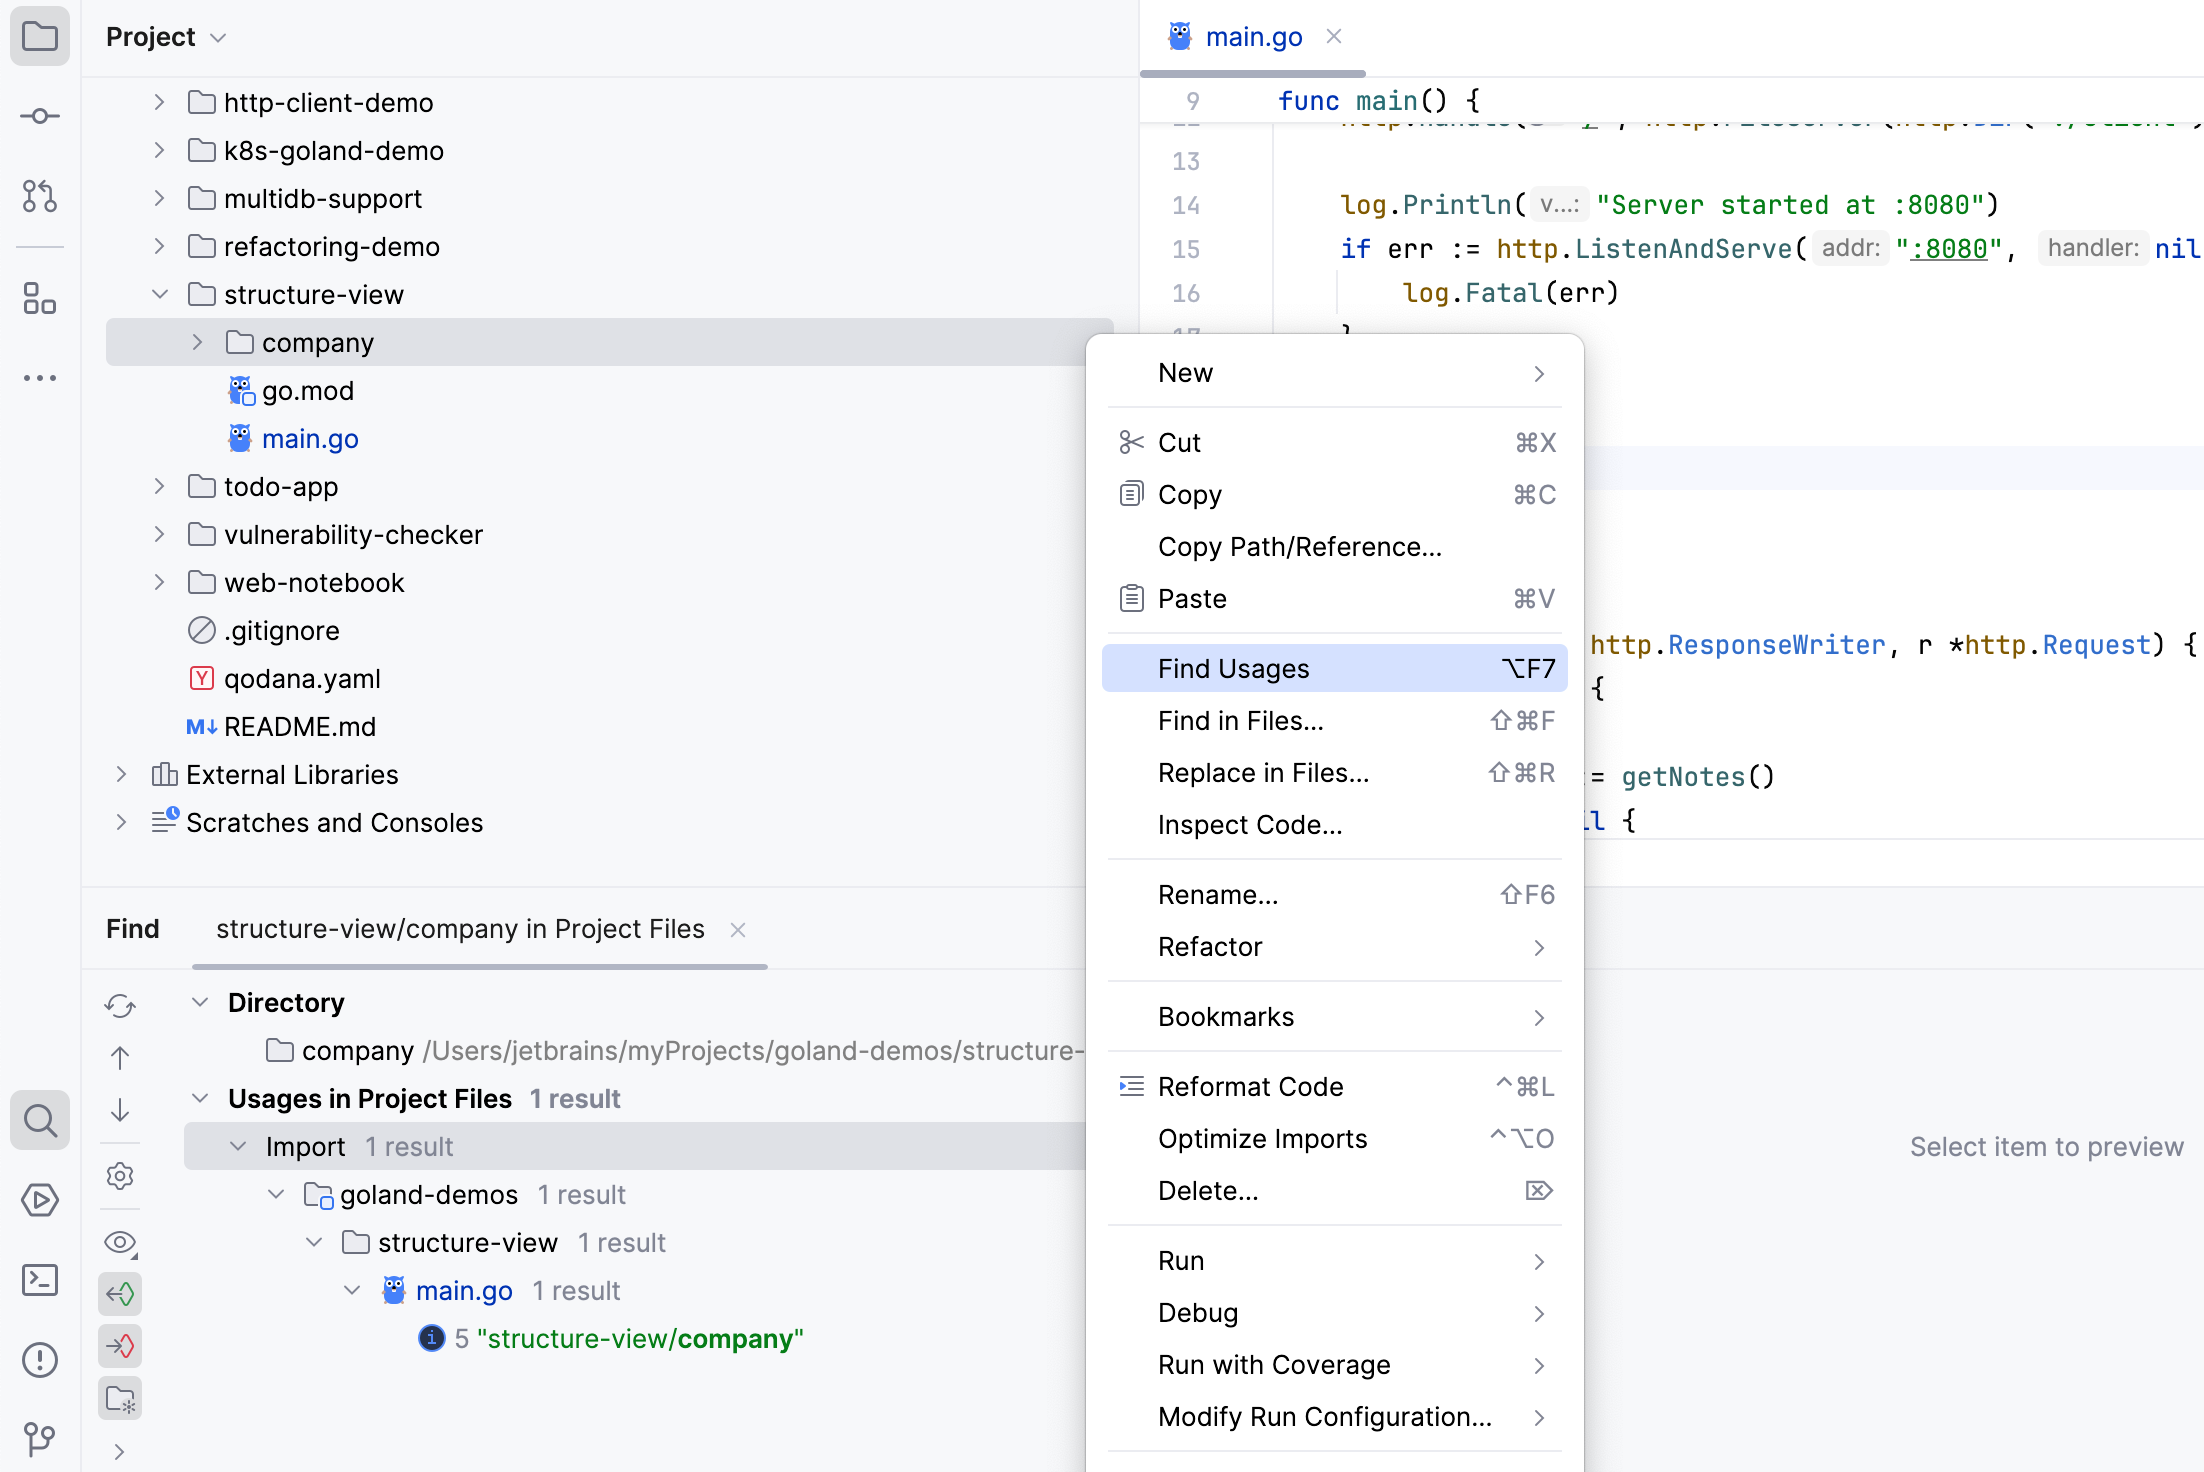Open the Version Control tool window
2204x1472 pixels.
(x=40, y=1440)
